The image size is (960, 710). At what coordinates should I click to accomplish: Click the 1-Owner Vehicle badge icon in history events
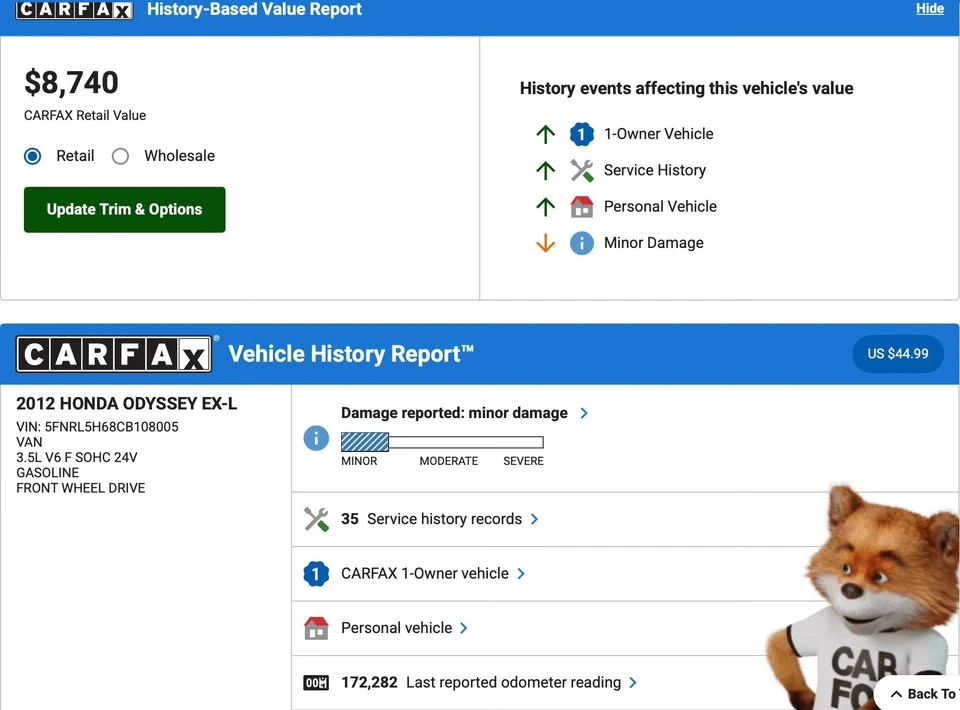pyautogui.click(x=582, y=134)
